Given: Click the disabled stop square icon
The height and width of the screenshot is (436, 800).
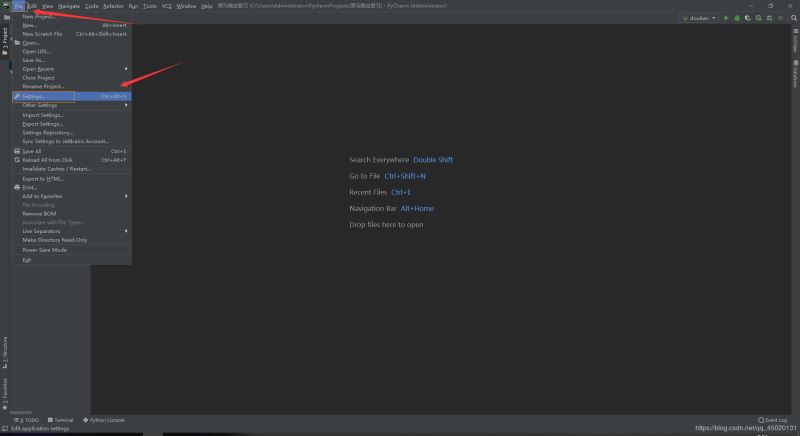Looking at the screenshot, I should 780,18.
